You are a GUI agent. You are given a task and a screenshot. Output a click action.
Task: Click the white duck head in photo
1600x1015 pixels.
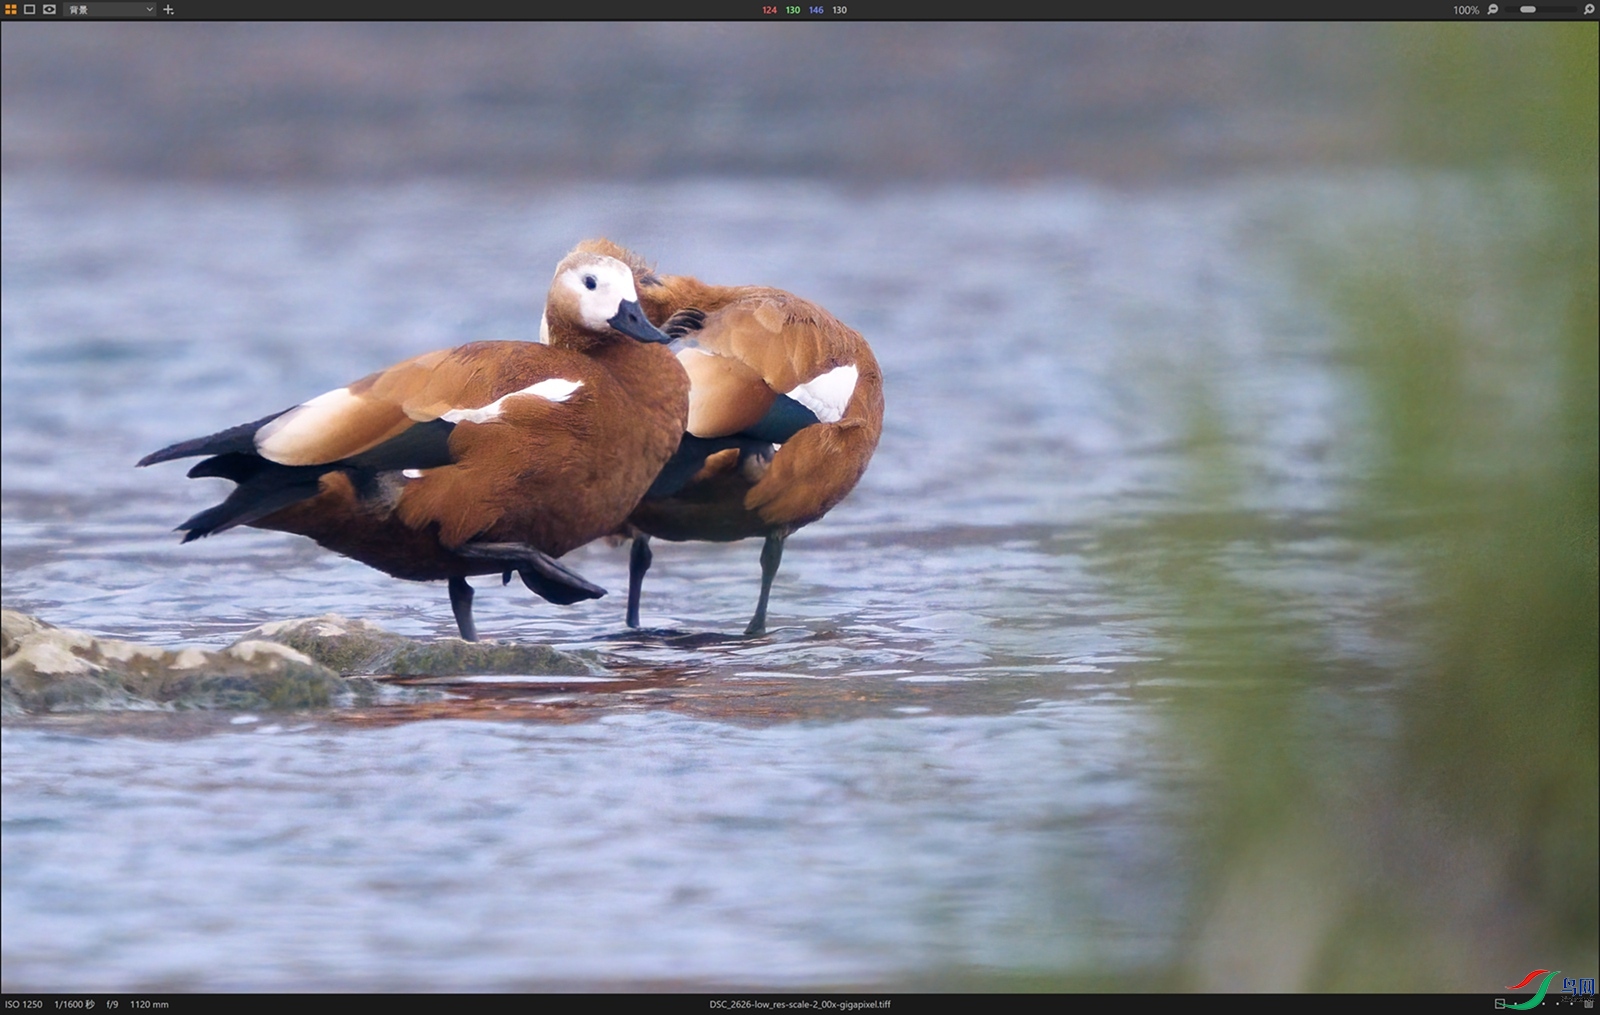tap(597, 290)
